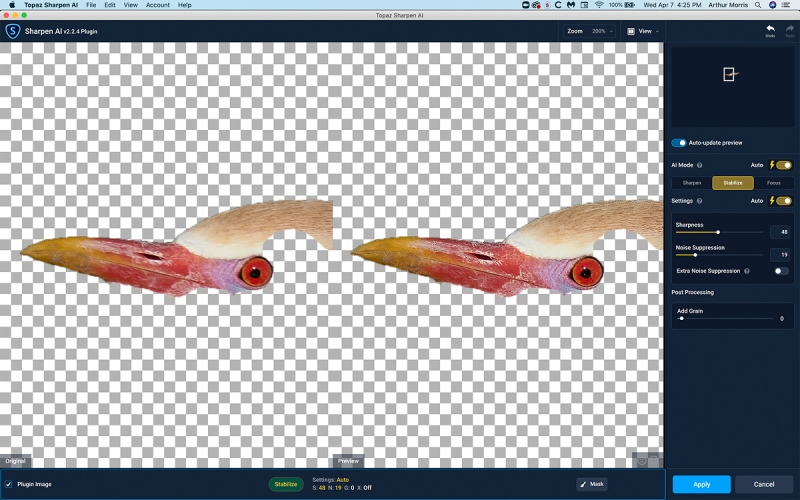Click the Sharpen AI shield logo
Screen dimensions: 800x500
click(13, 31)
